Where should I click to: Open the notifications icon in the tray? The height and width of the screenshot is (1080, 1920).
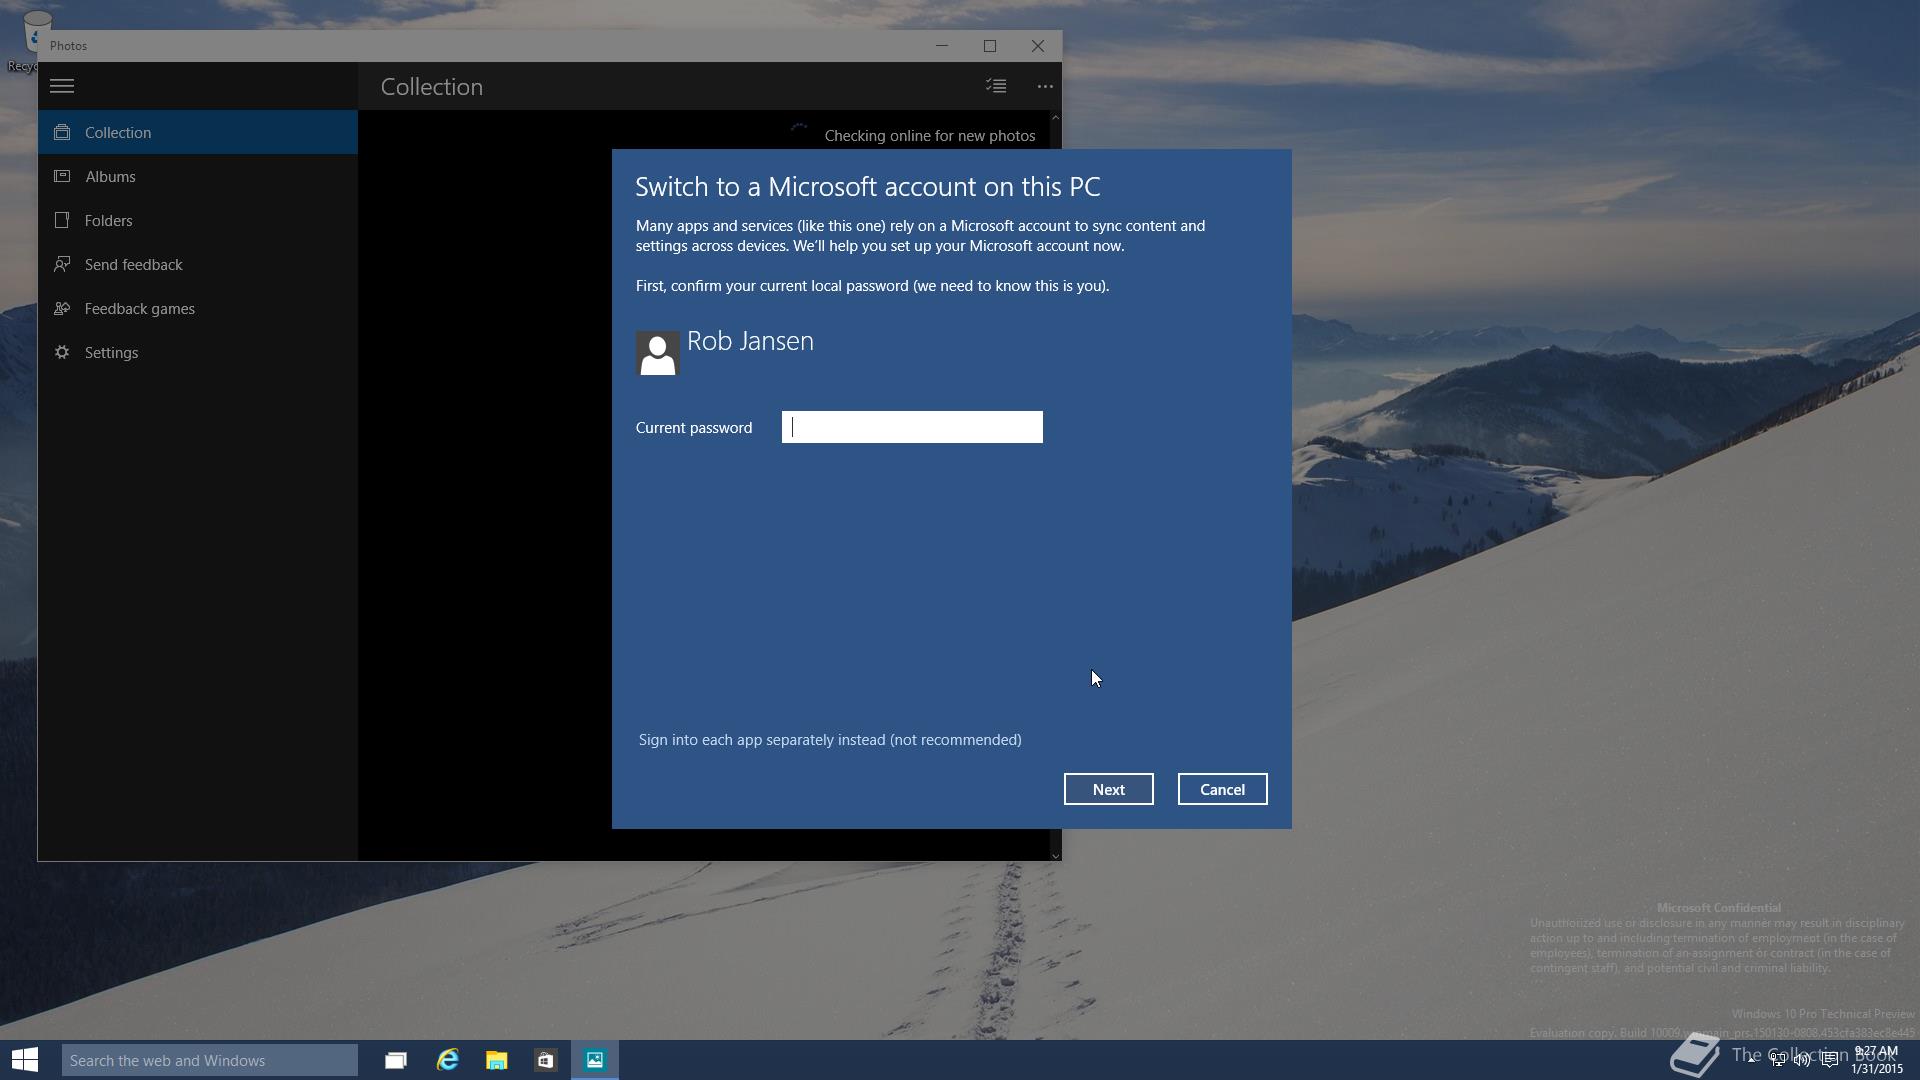pyautogui.click(x=1829, y=1060)
